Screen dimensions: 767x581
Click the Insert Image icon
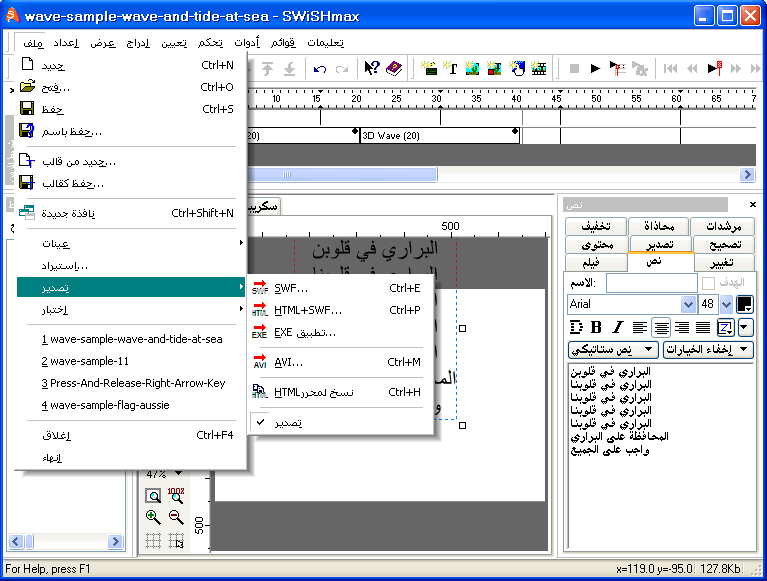pos(472,68)
